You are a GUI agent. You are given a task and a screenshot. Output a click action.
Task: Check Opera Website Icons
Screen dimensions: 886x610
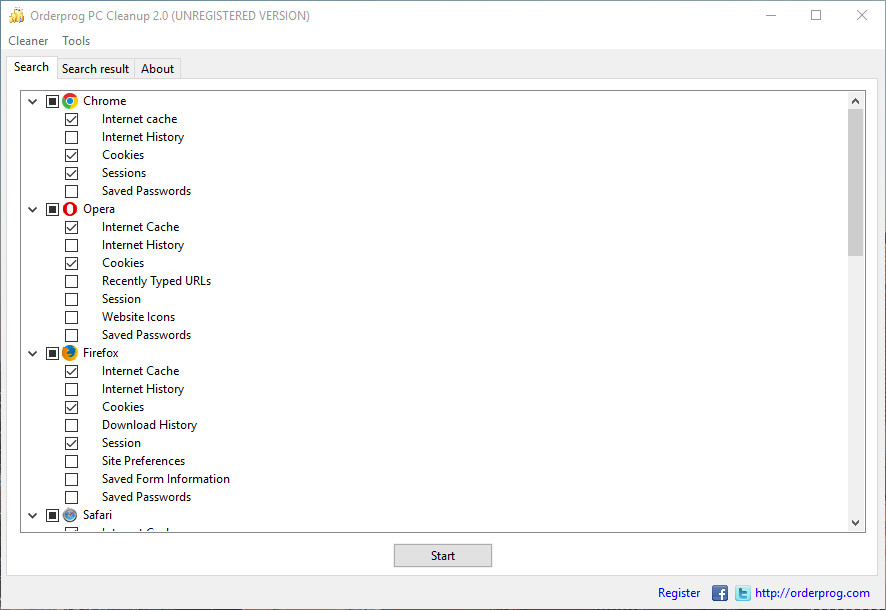click(71, 317)
